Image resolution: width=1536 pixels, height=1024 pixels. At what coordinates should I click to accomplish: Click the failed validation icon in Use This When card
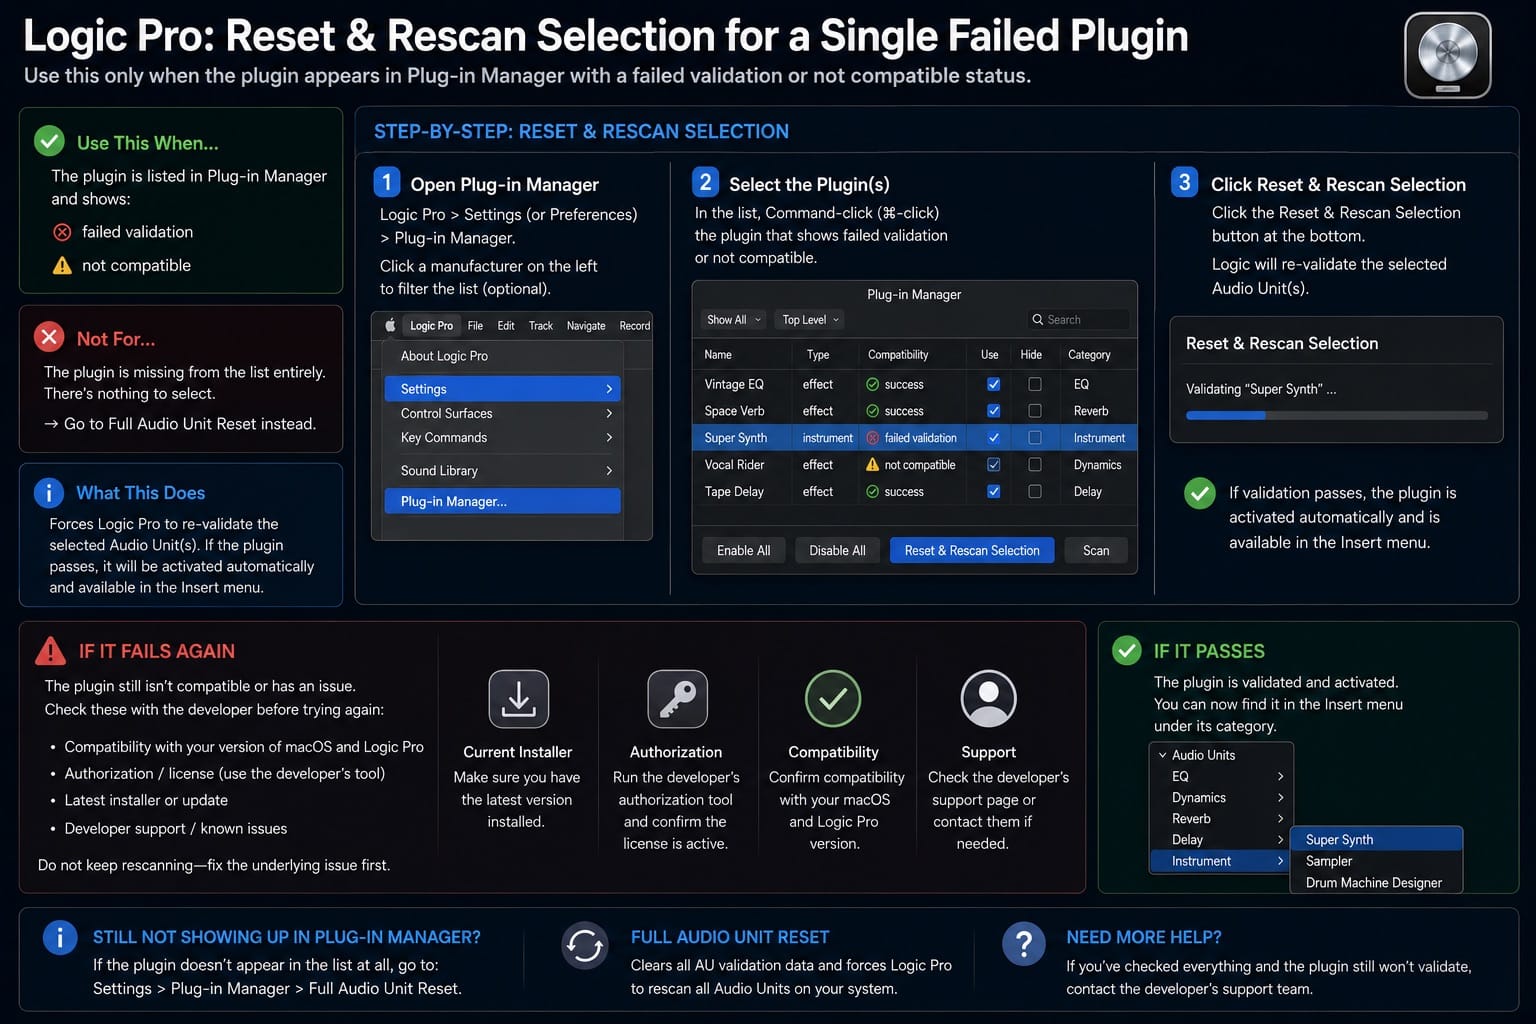point(62,232)
